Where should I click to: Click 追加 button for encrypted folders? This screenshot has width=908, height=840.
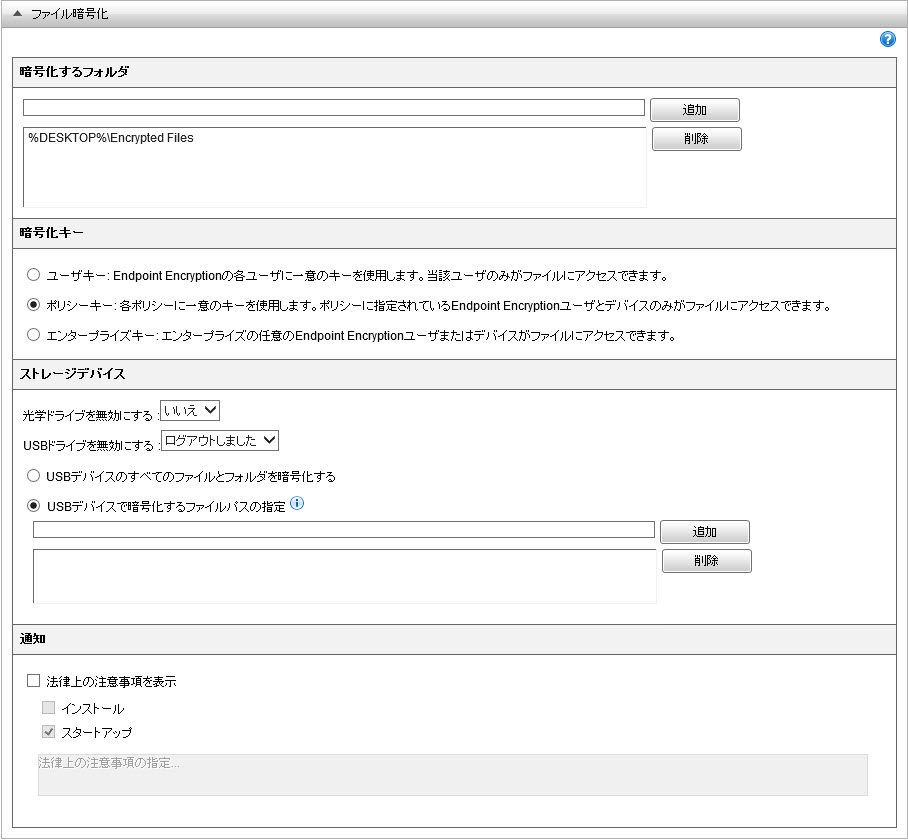pyautogui.click(x=694, y=110)
